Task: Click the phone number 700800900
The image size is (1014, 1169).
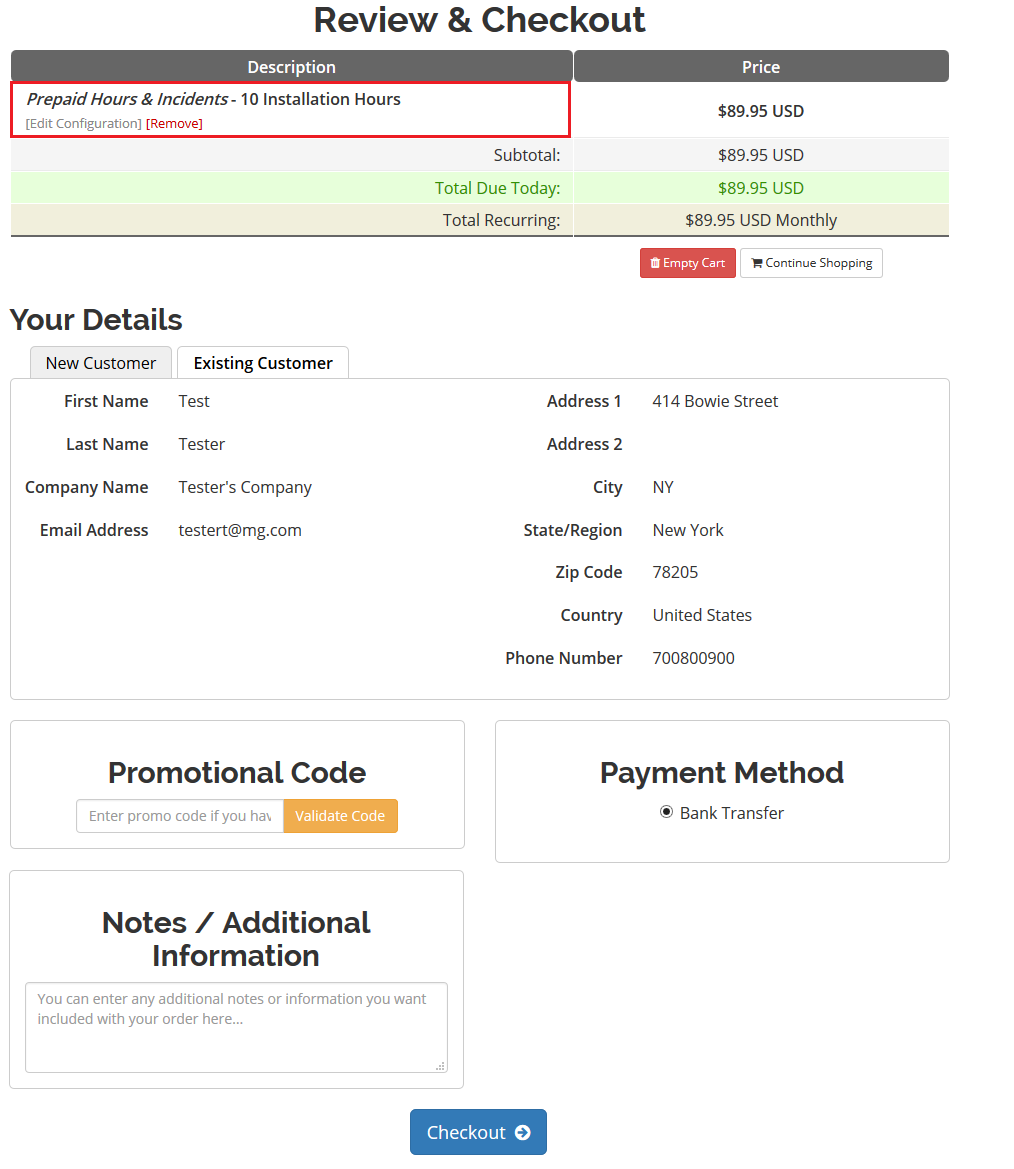Action: tap(693, 658)
